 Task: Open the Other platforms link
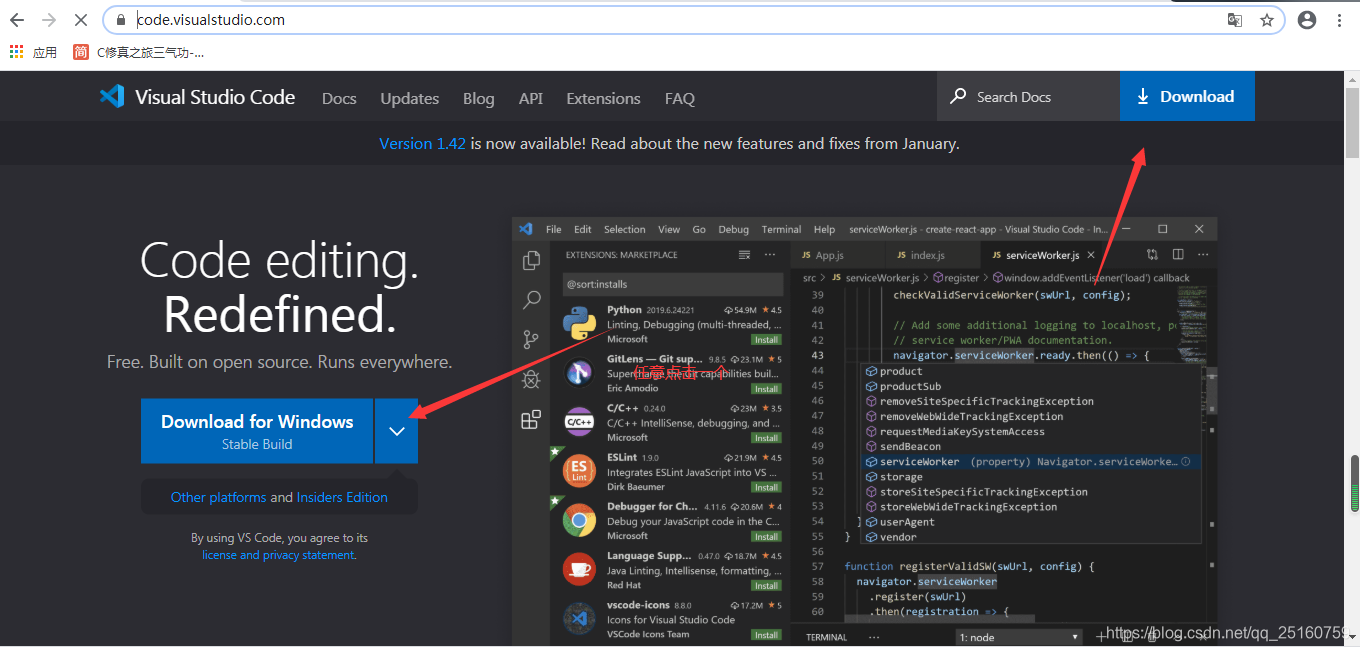pos(218,497)
